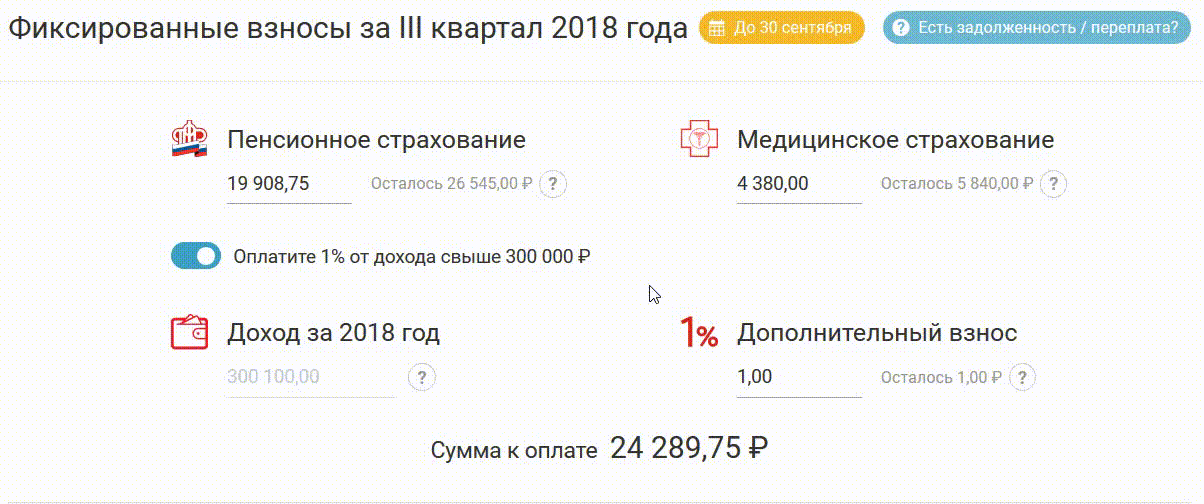Click the total sum 24 289,75 ₽
1204x504 pixels.
pyautogui.click(x=688, y=448)
